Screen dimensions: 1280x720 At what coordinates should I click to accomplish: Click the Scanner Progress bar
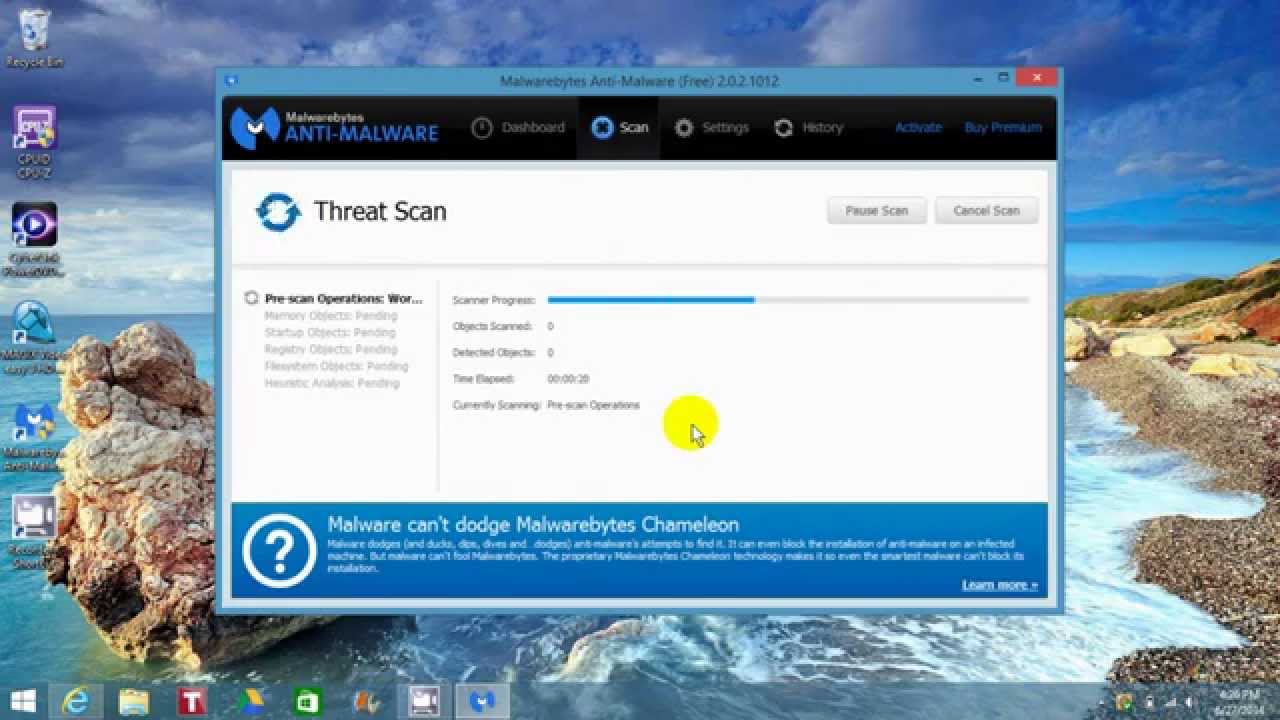(x=788, y=300)
